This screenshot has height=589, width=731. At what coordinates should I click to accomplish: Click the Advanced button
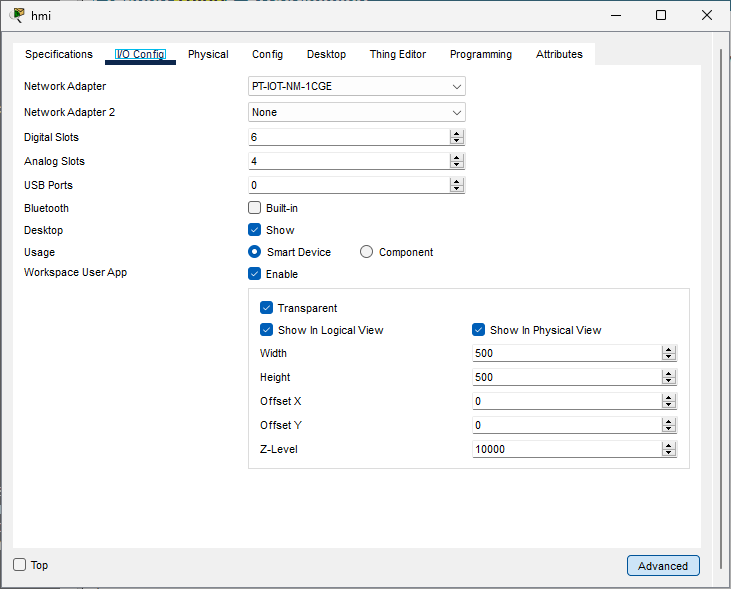(663, 566)
